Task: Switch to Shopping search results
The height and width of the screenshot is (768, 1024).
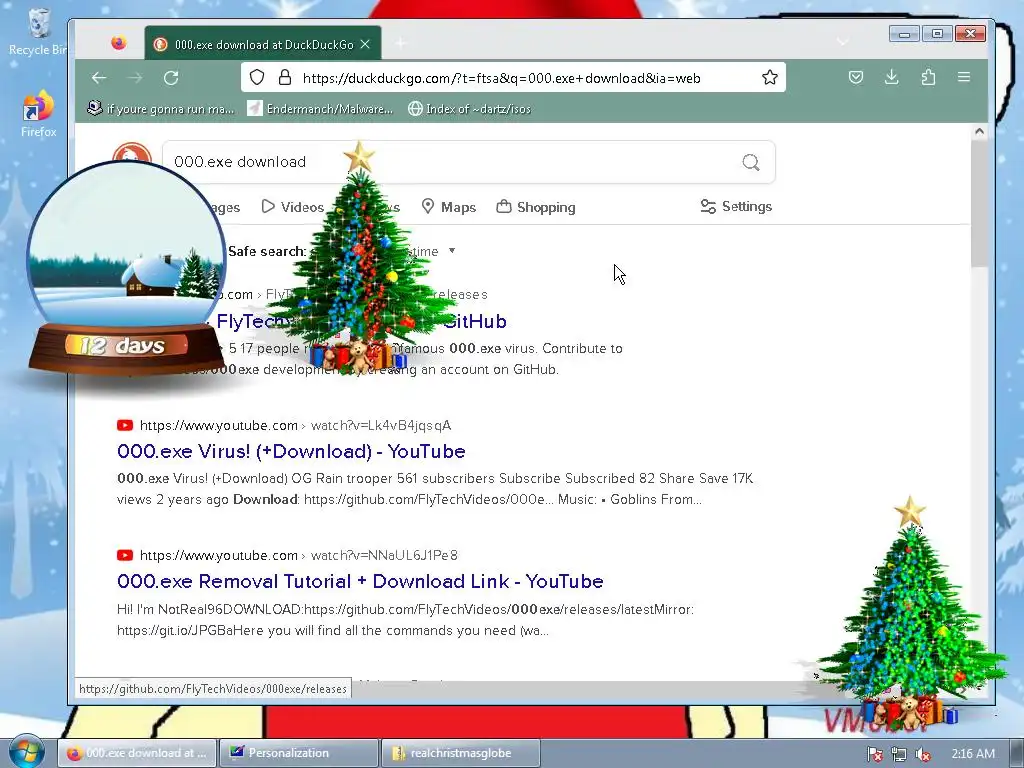Action: 536,207
